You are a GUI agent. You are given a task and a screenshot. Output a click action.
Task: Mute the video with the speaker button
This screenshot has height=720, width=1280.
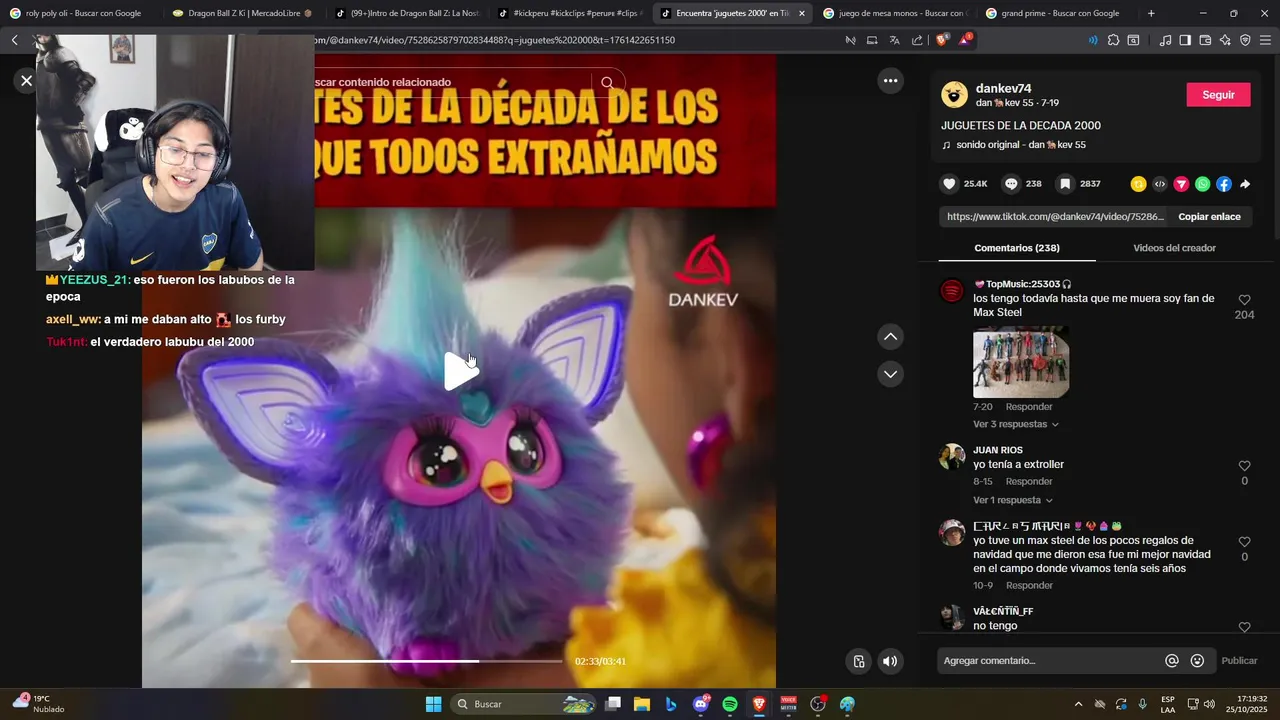(x=890, y=661)
